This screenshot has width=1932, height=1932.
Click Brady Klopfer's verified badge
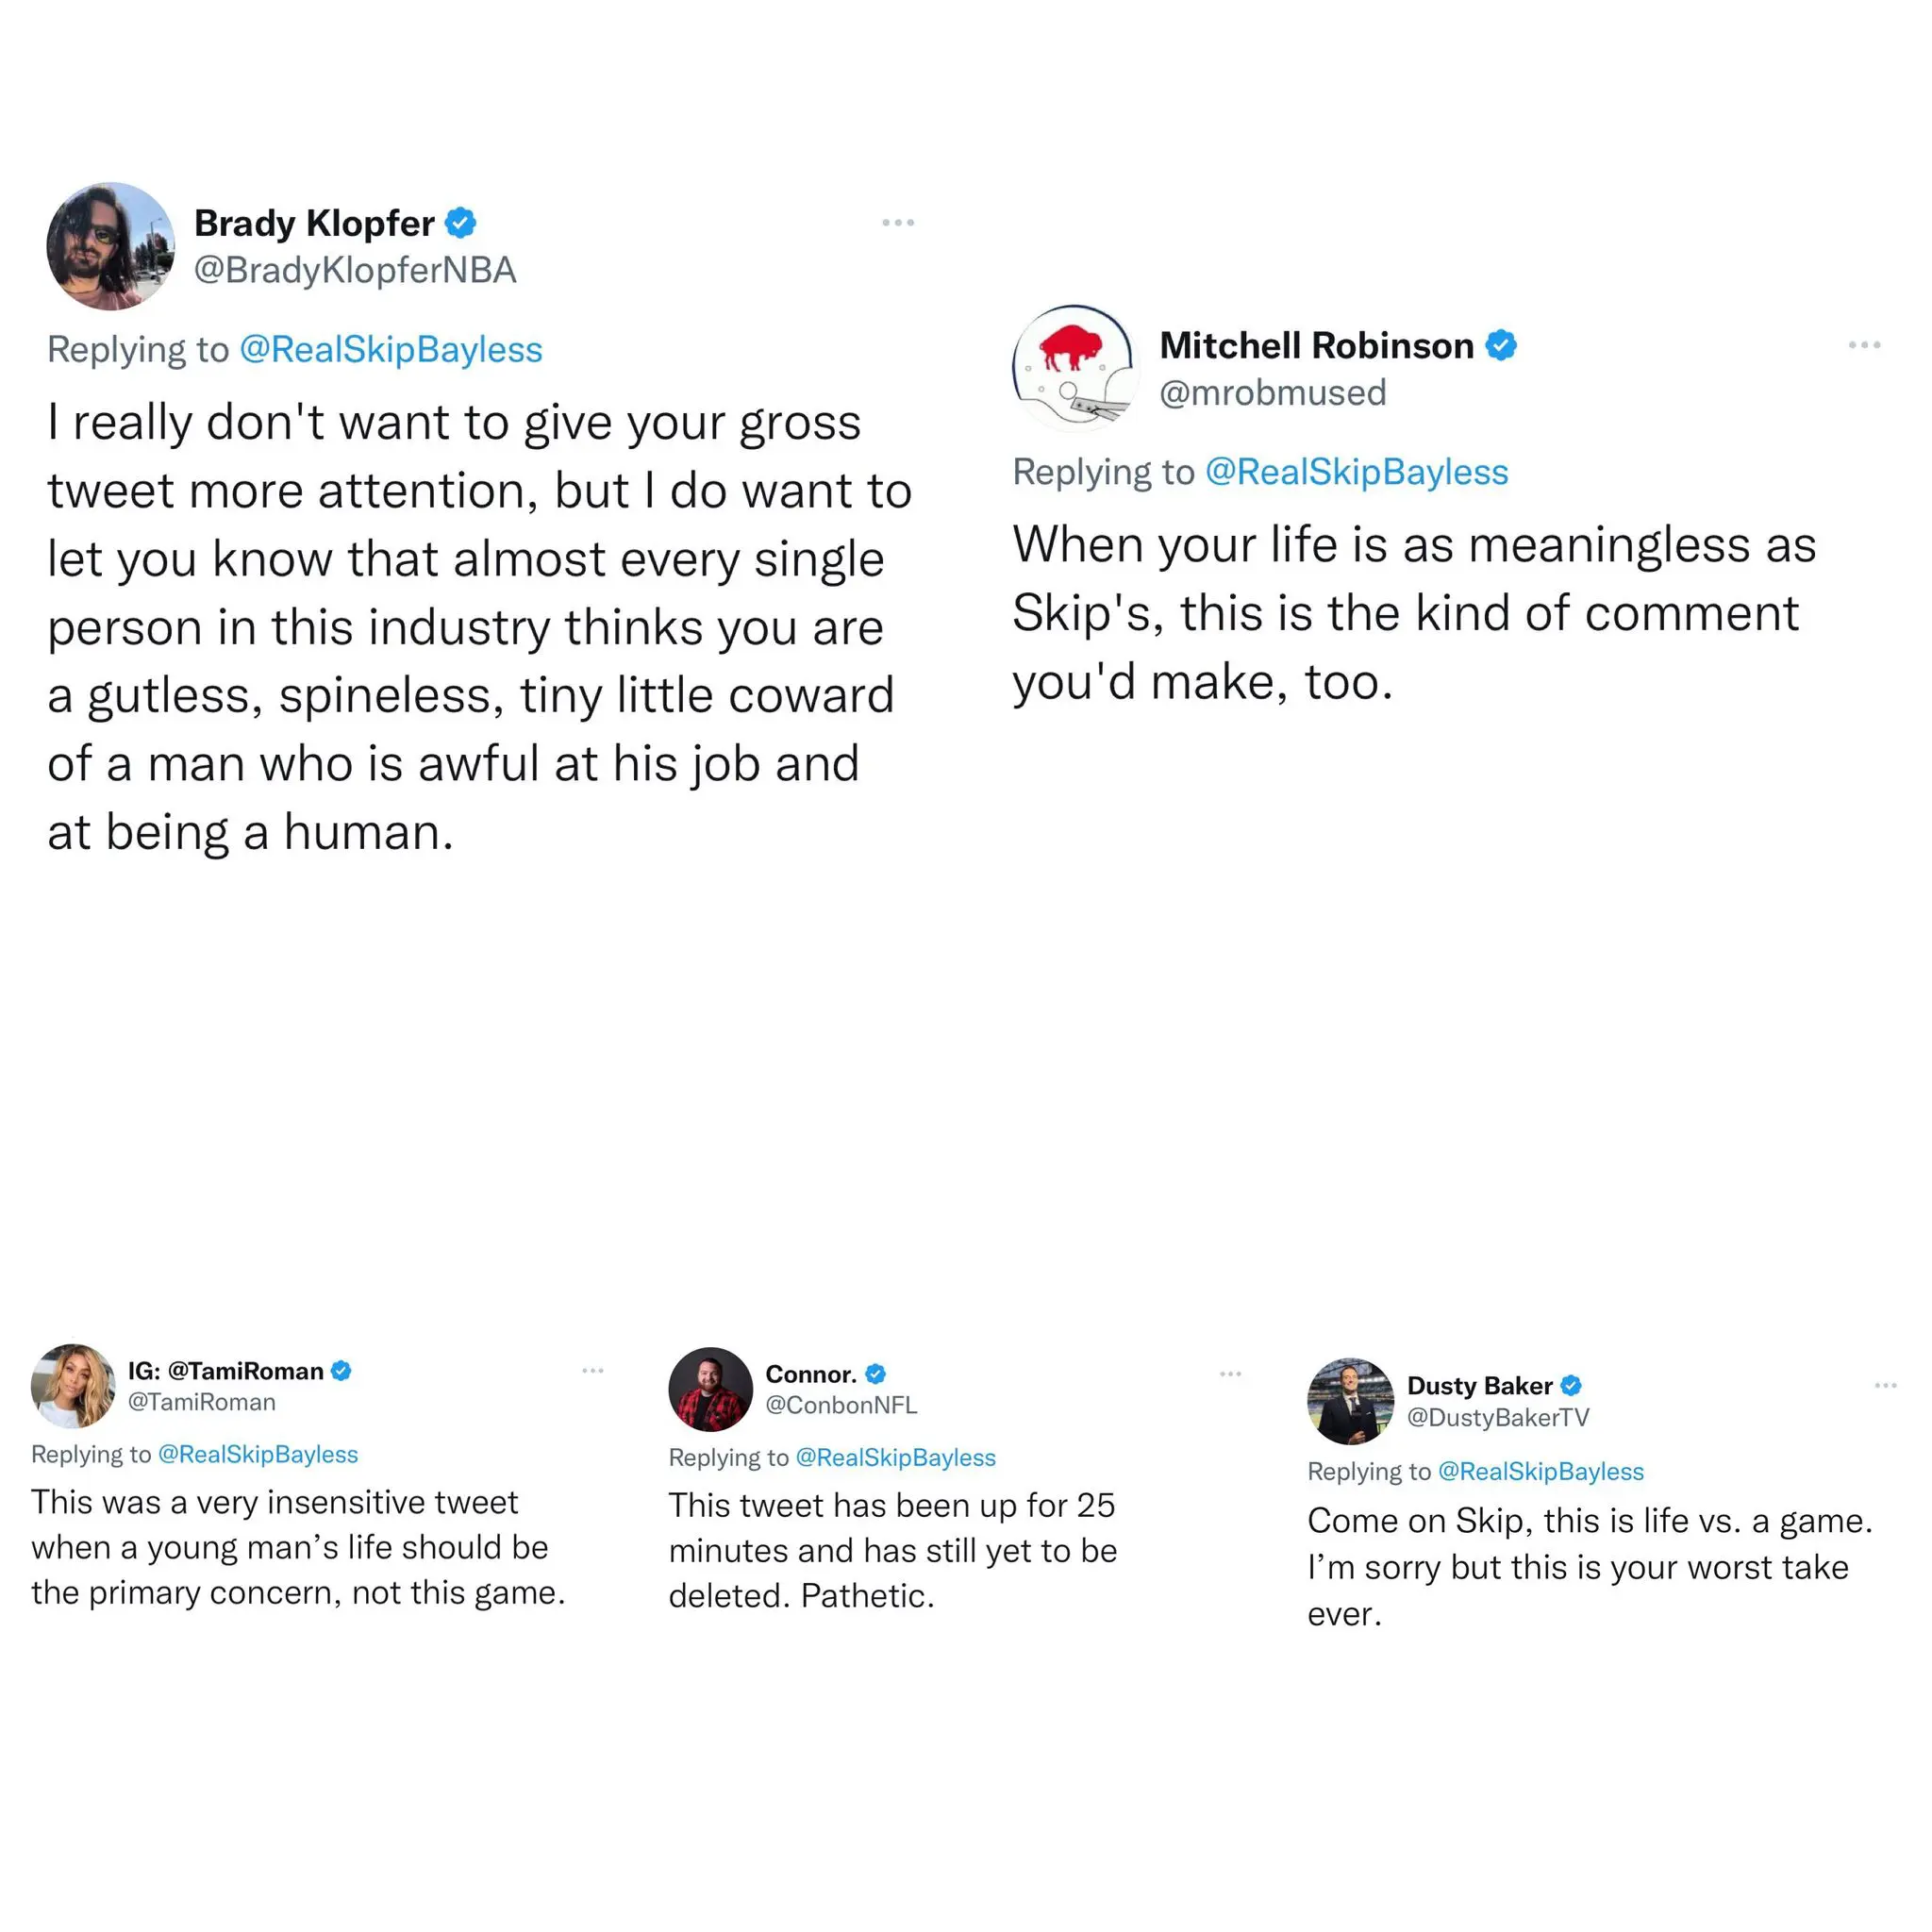460,223
